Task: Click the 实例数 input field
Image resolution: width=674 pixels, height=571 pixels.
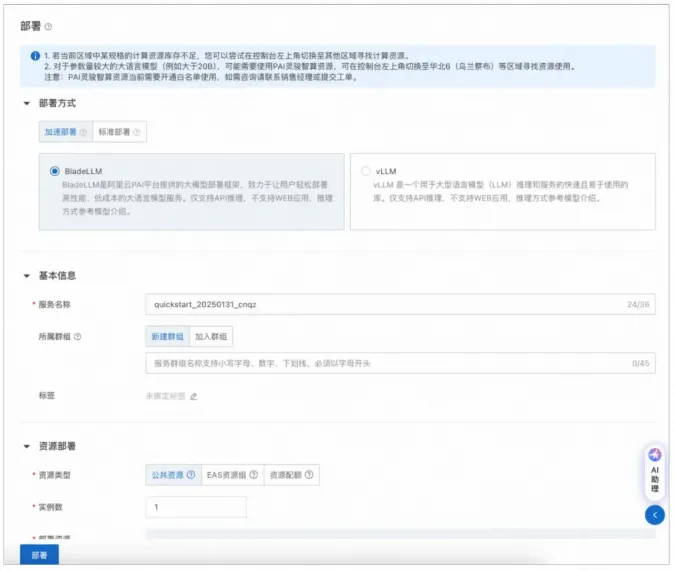Action: (196, 507)
